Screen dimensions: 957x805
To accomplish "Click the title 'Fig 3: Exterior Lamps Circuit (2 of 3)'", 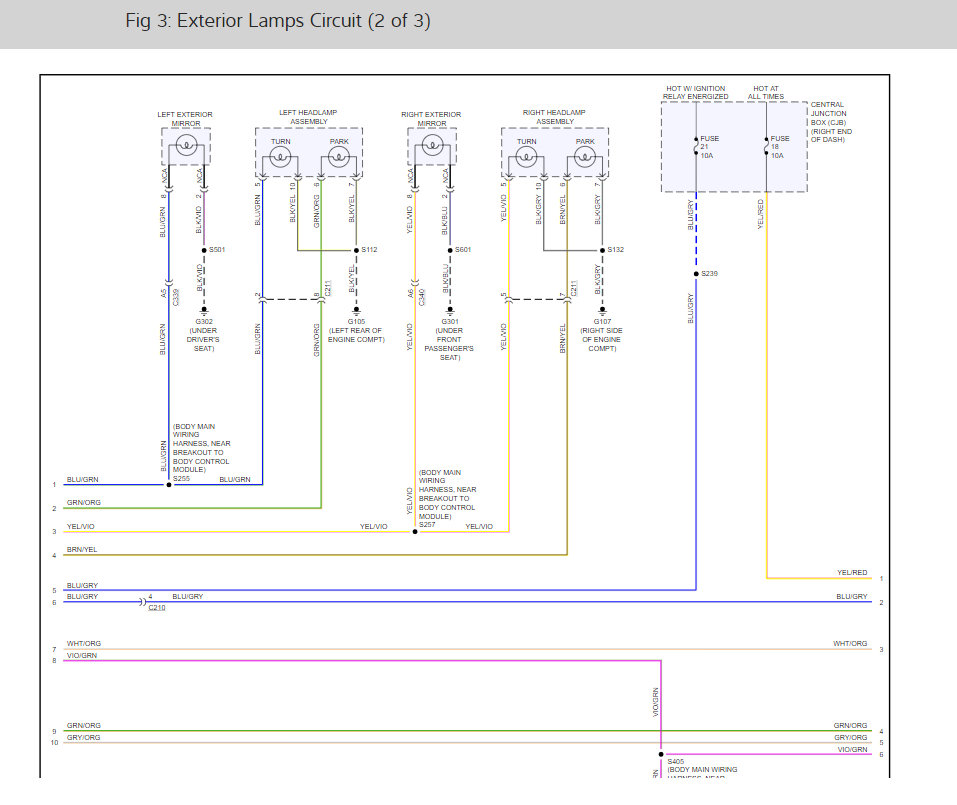I will 278,21.
